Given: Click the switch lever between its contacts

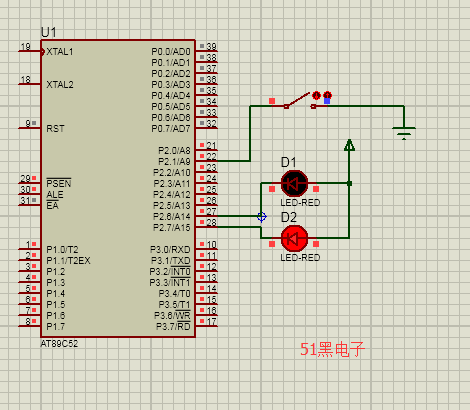Looking at the screenshot, I should pyautogui.click(x=299, y=99).
